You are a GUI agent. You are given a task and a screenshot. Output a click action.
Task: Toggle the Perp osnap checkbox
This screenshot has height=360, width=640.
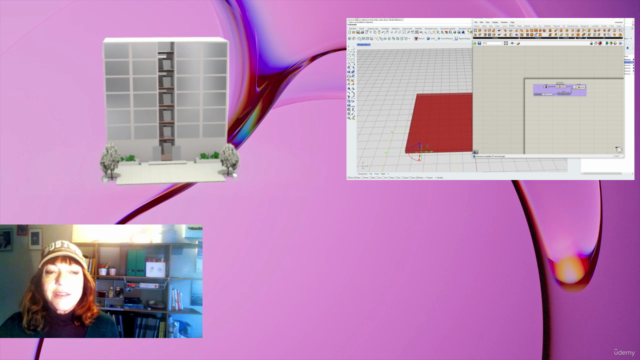[389, 178]
